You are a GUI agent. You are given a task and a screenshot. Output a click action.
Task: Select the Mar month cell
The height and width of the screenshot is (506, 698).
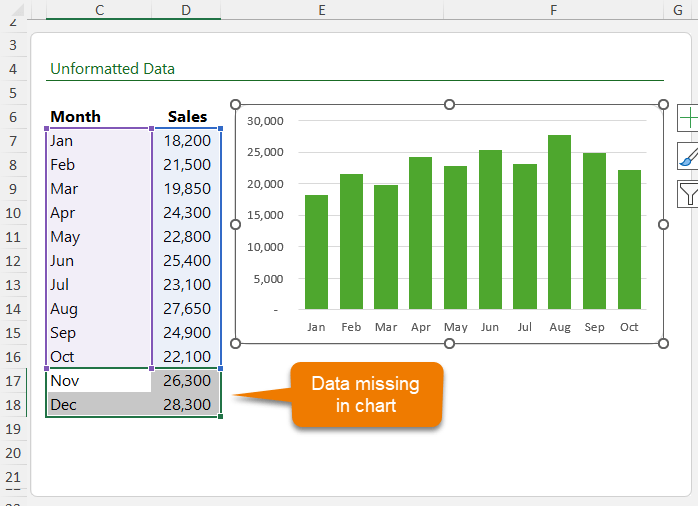pyautogui.click(x=99, y=189)
